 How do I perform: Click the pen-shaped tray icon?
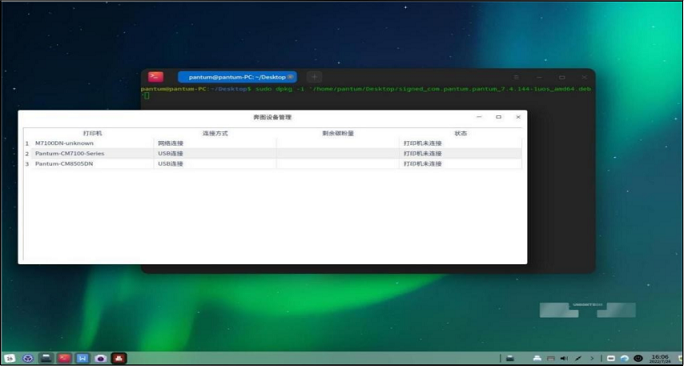click(578, 358)
